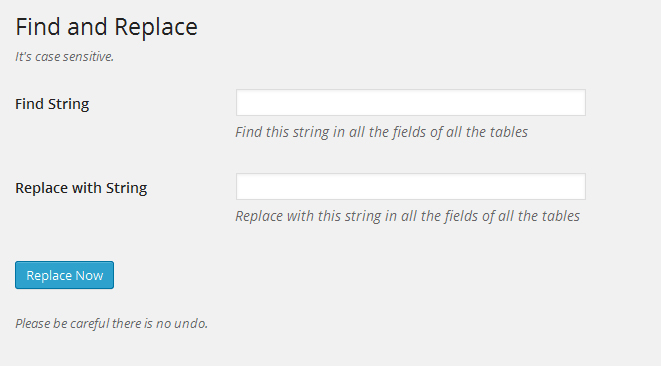This screenshot has height=366, width=661.
Task: Click the Replace Now button
Action: tap(64, 275)
